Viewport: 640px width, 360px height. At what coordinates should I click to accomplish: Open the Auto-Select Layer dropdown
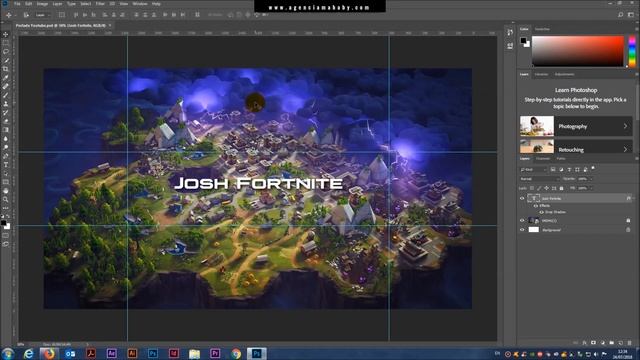(43, 15)
